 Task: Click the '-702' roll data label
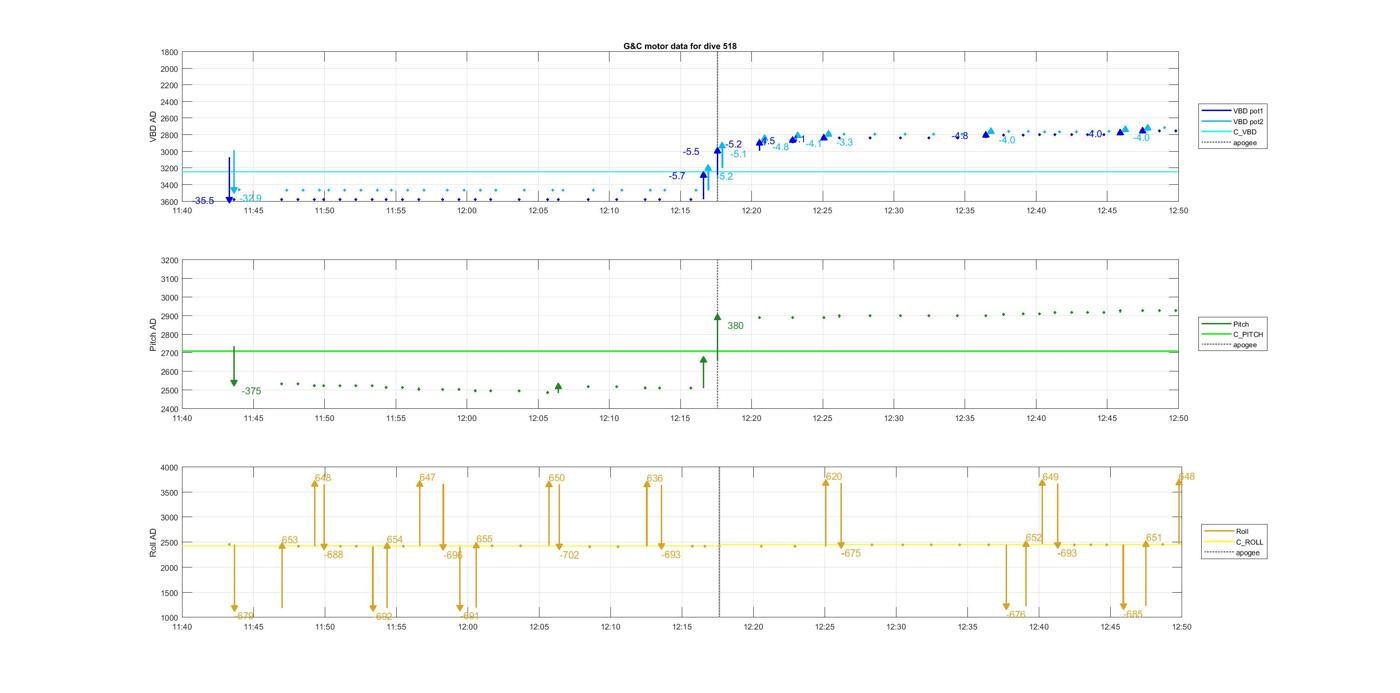coord(569,555)
